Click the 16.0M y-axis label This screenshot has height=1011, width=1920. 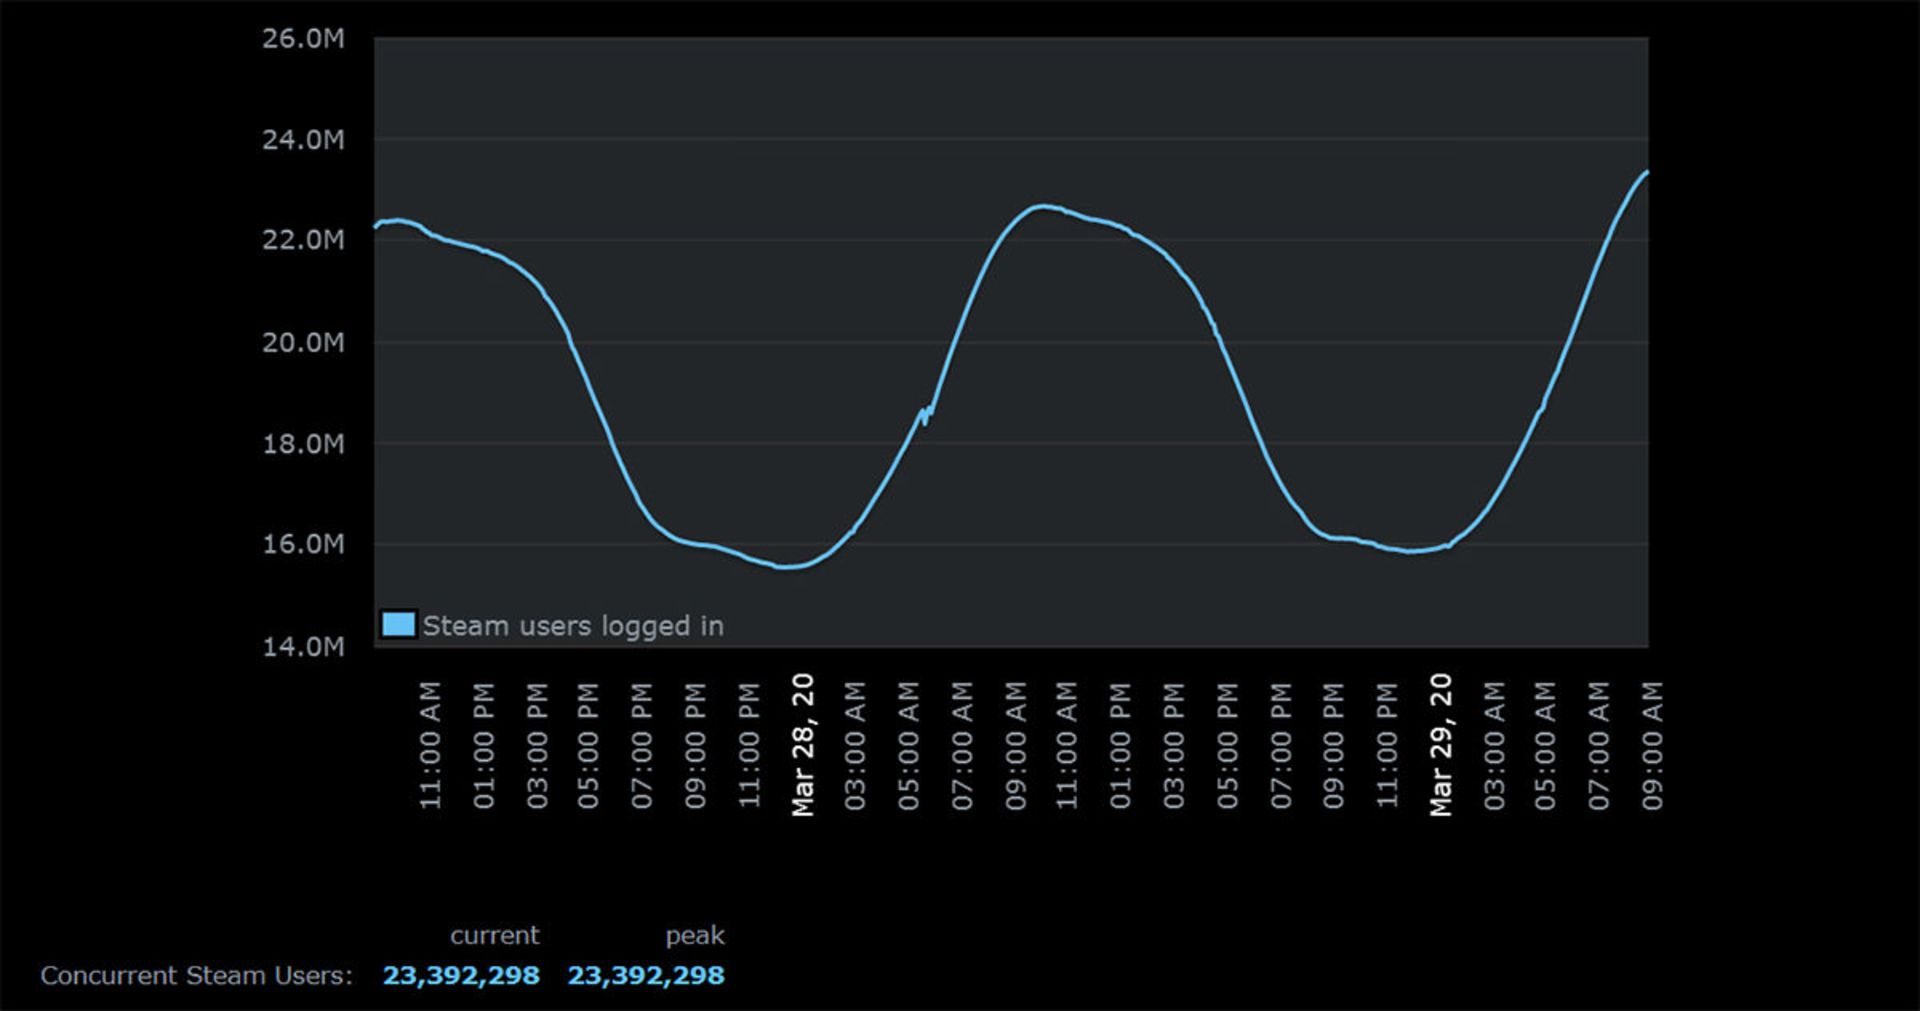303,544
